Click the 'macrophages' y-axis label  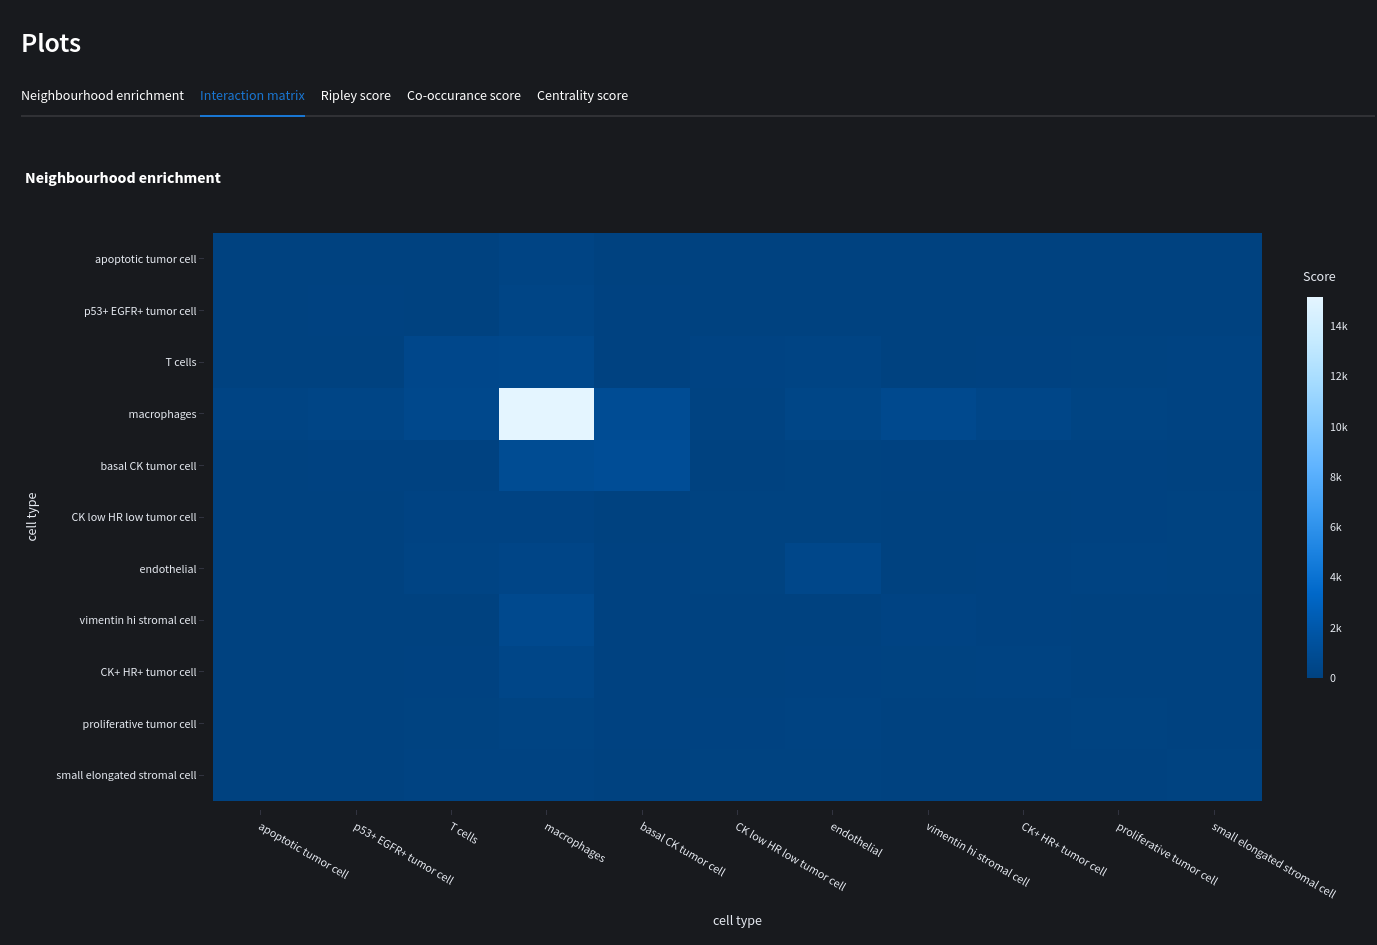pyautogui.click(x=162, y=414)
